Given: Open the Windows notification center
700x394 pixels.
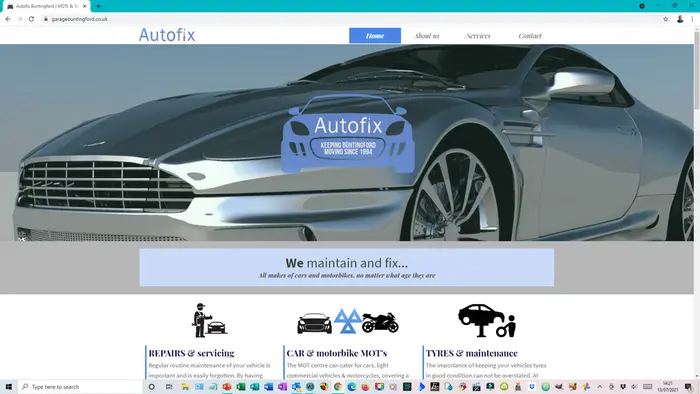Looking at the screenshot, I should point(689,387).
